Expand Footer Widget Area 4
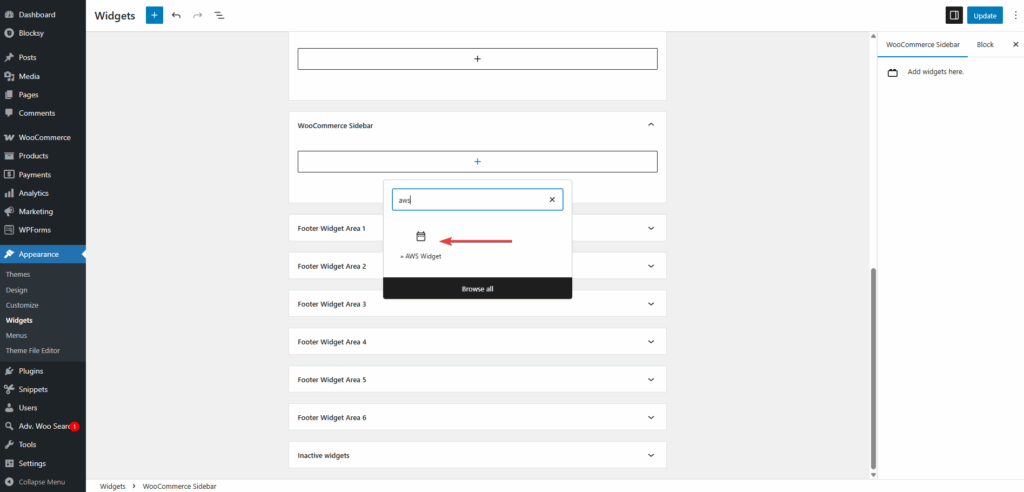The height and width of the screenshot is (492, 1024). click(650, 342)
